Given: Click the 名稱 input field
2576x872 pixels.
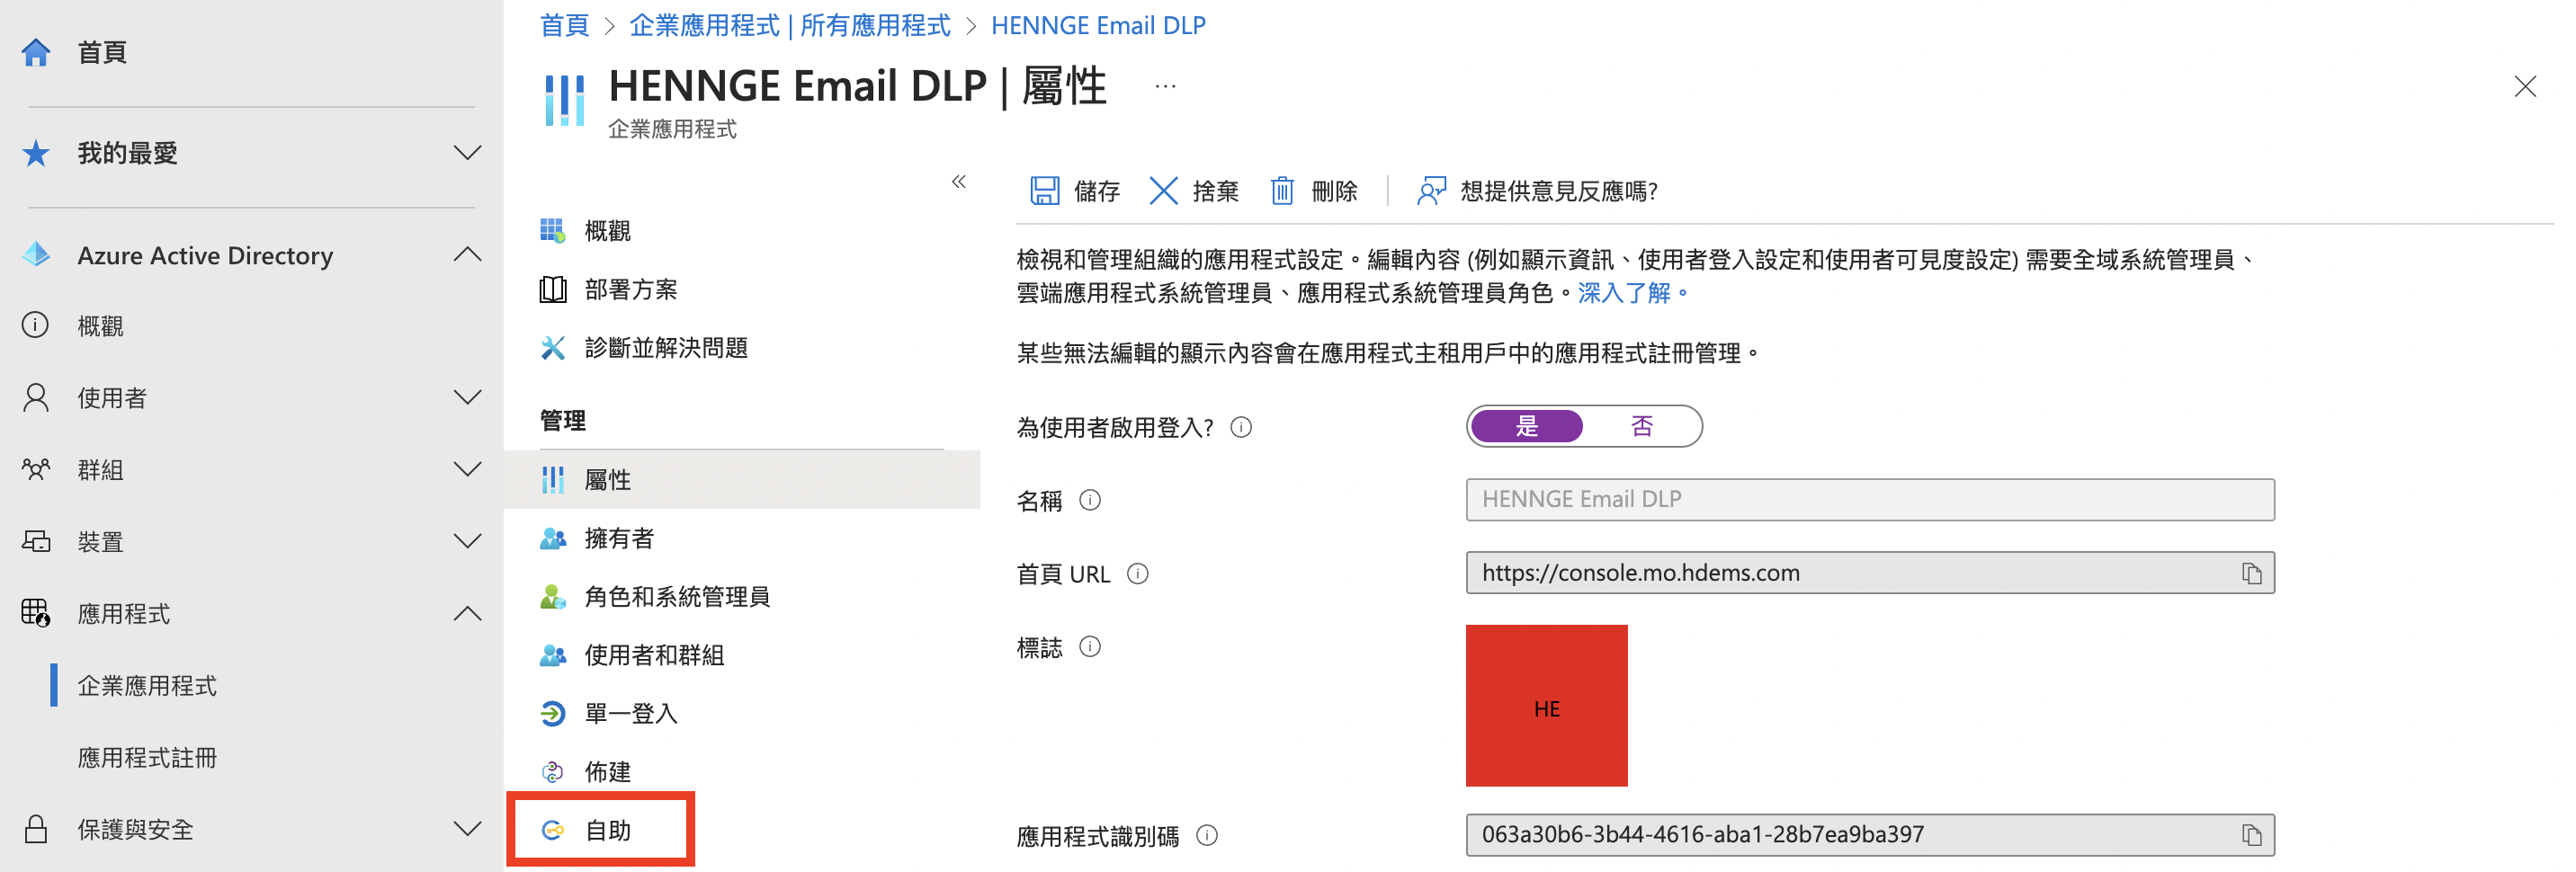Looking at the screenshot, I should (1870, 500).
